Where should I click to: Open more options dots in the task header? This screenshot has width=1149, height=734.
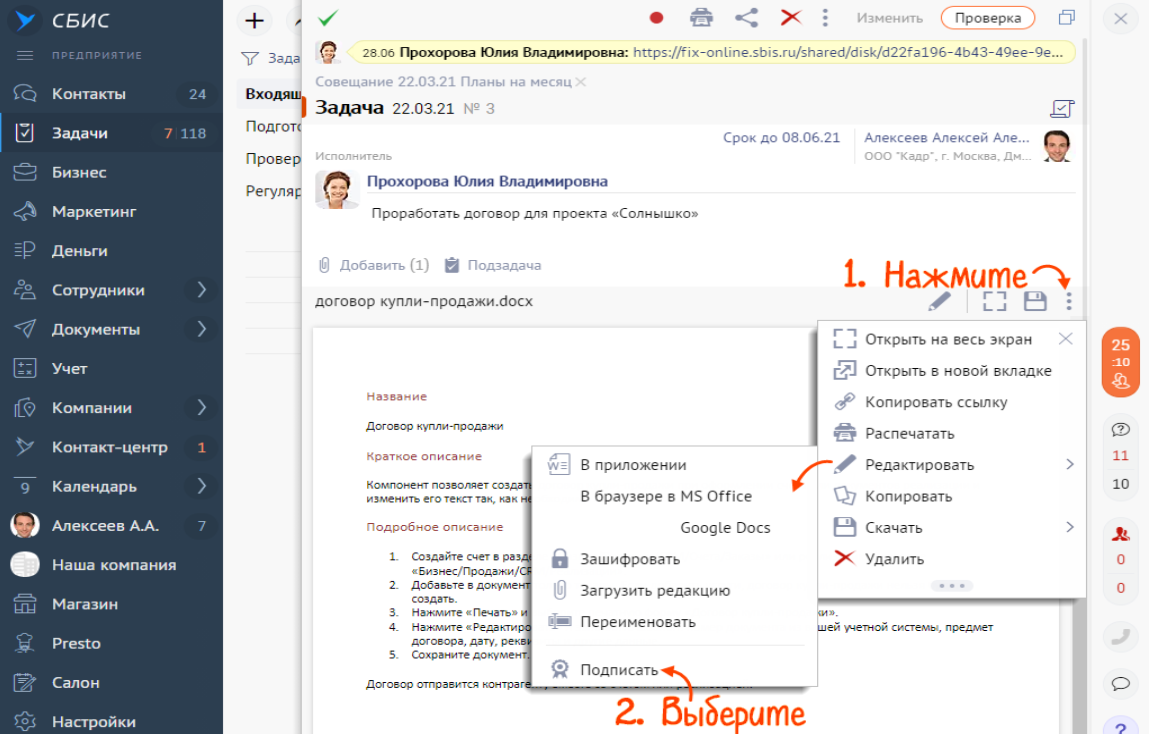(825, 18)
